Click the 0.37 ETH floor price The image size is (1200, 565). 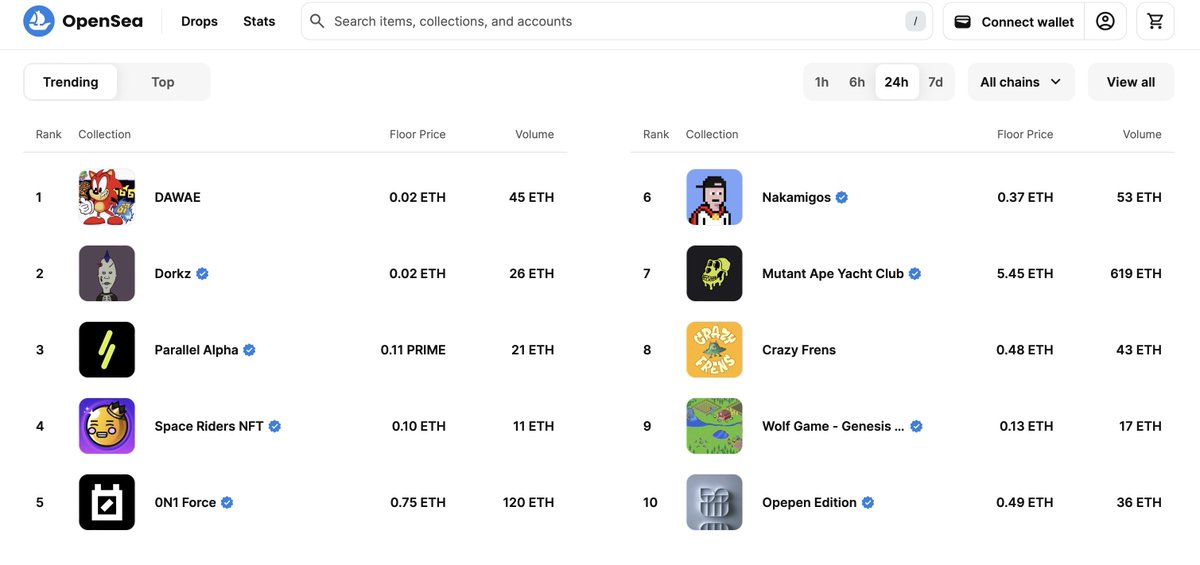(x=1025, y=197)
